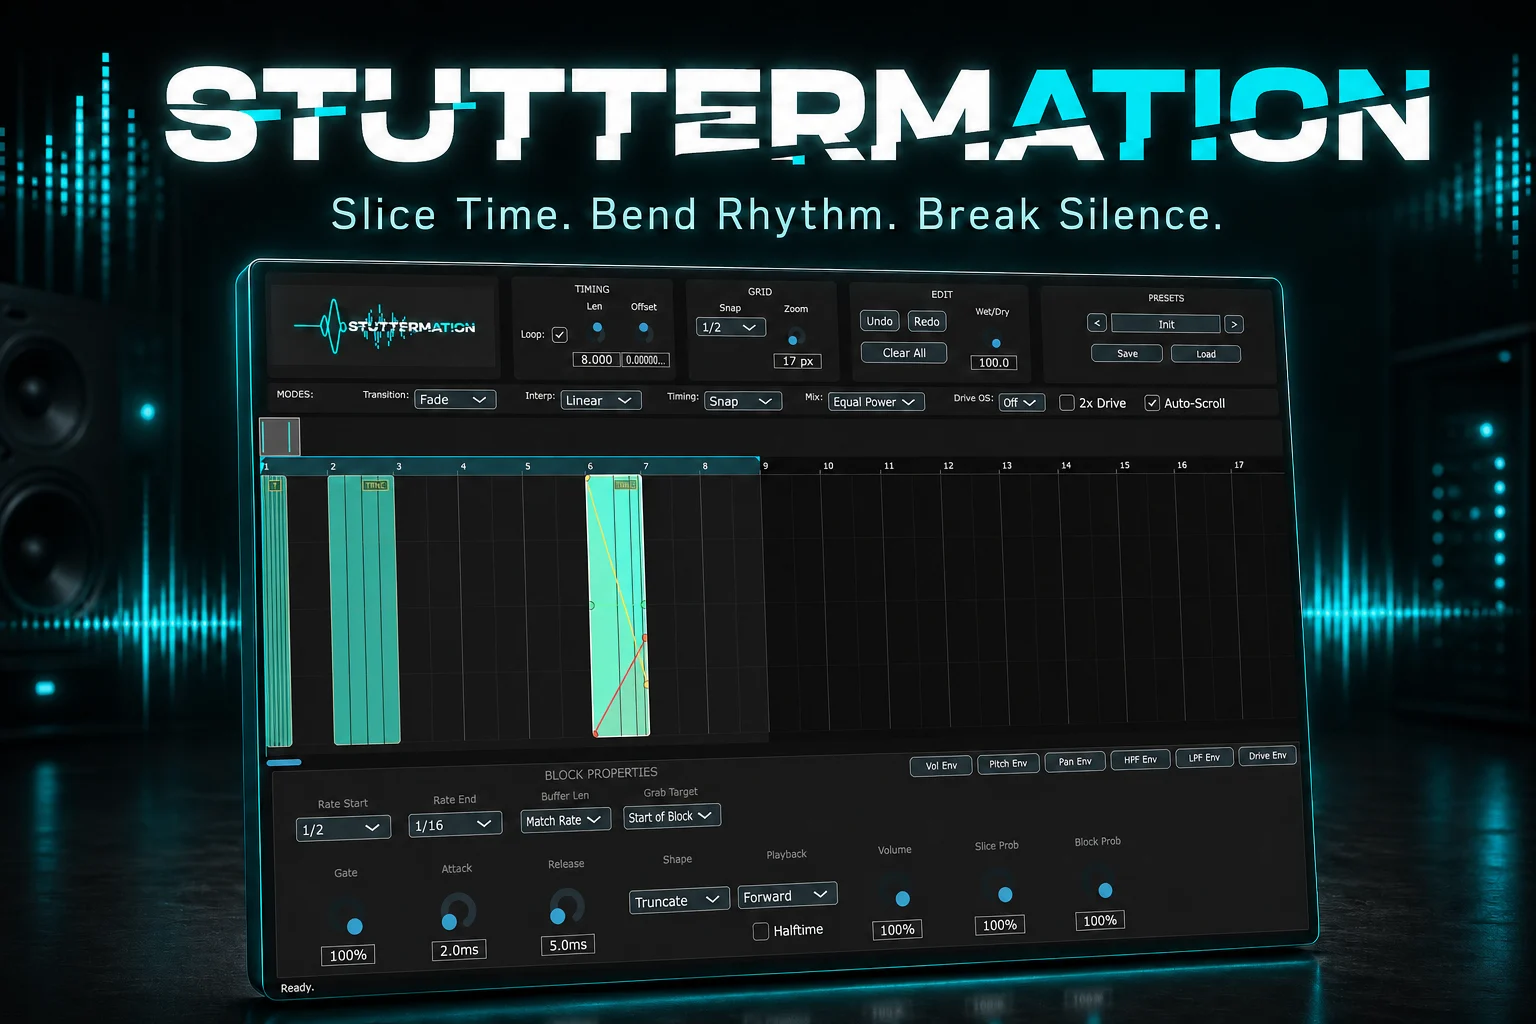Screen dimensions: 1536x1024
Task: Open the Mix dropdown showing Equal Power
Action: pyautogui.click(x=876, y=402)
